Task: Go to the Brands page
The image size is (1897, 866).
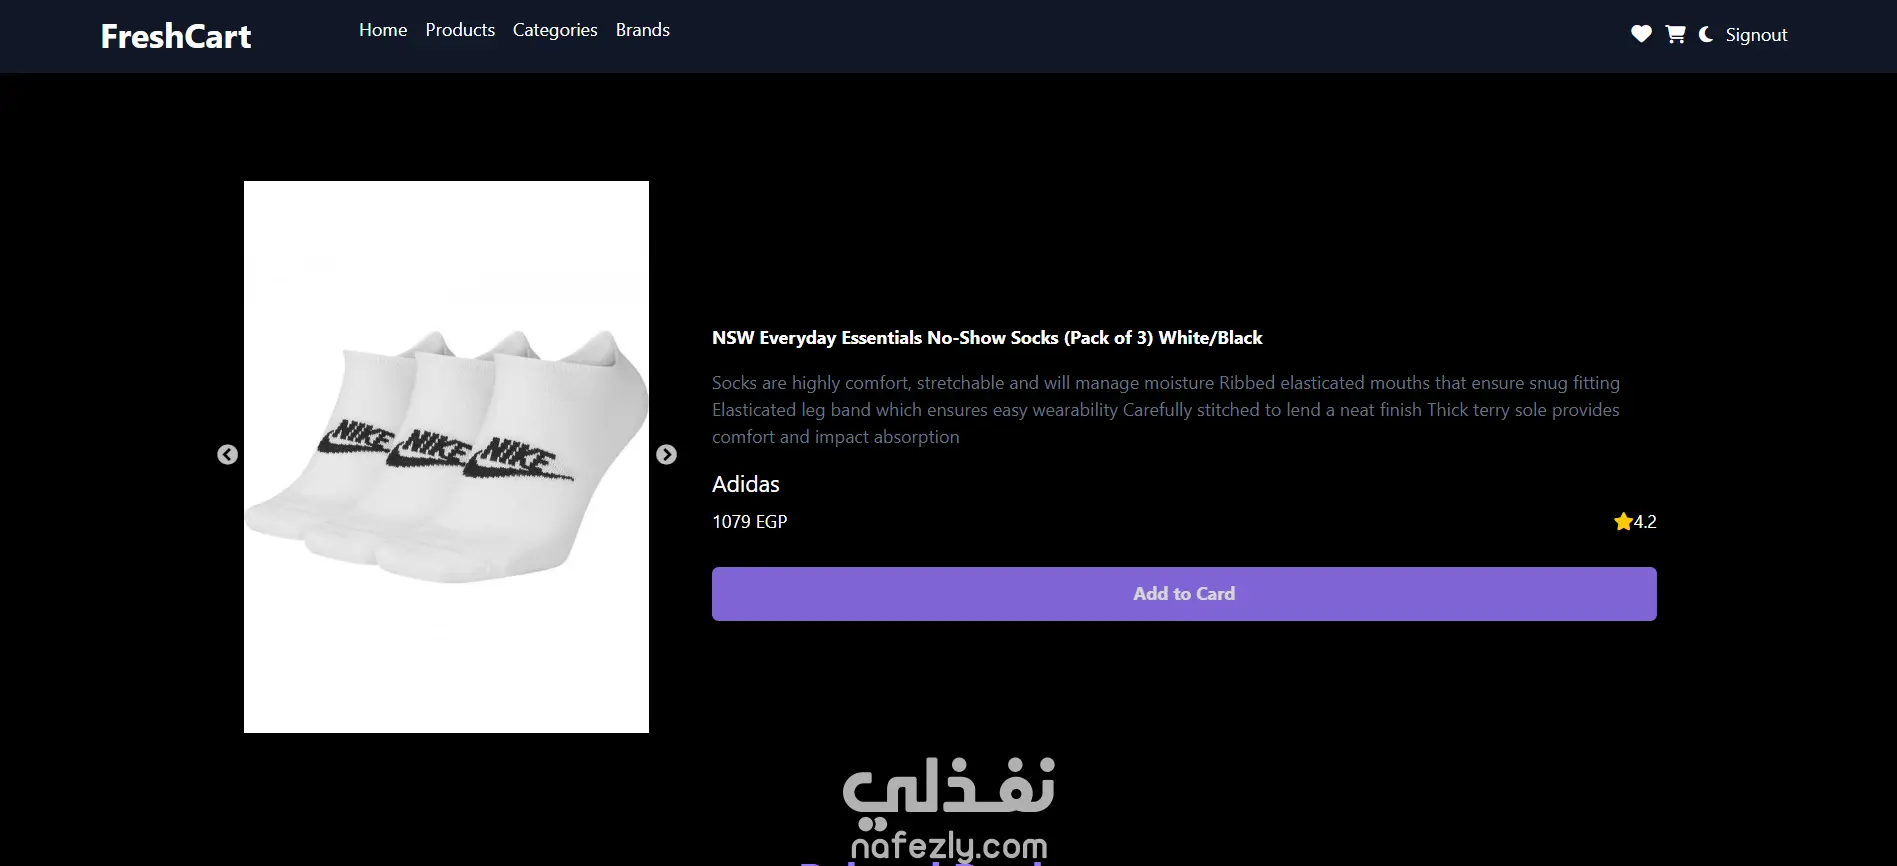Action: point(643,30)
